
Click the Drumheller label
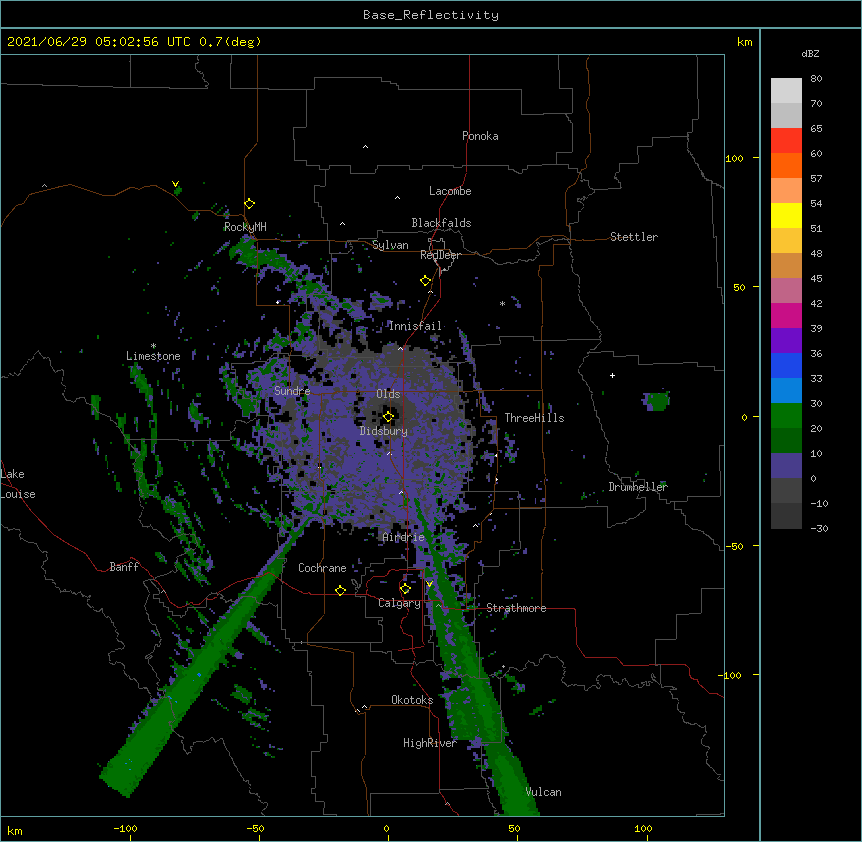point(638,487)
